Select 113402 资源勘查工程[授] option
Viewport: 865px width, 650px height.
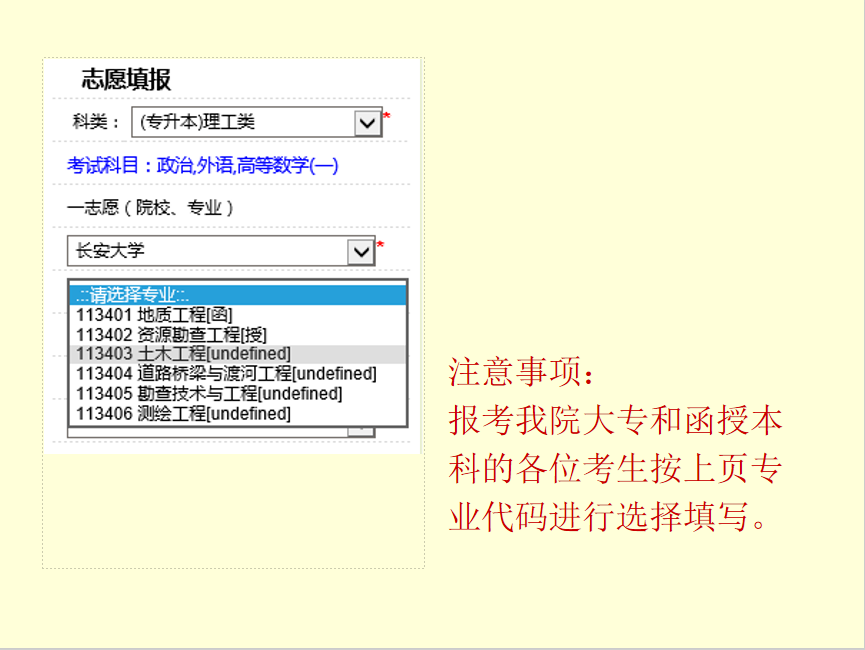click(171, 334)
